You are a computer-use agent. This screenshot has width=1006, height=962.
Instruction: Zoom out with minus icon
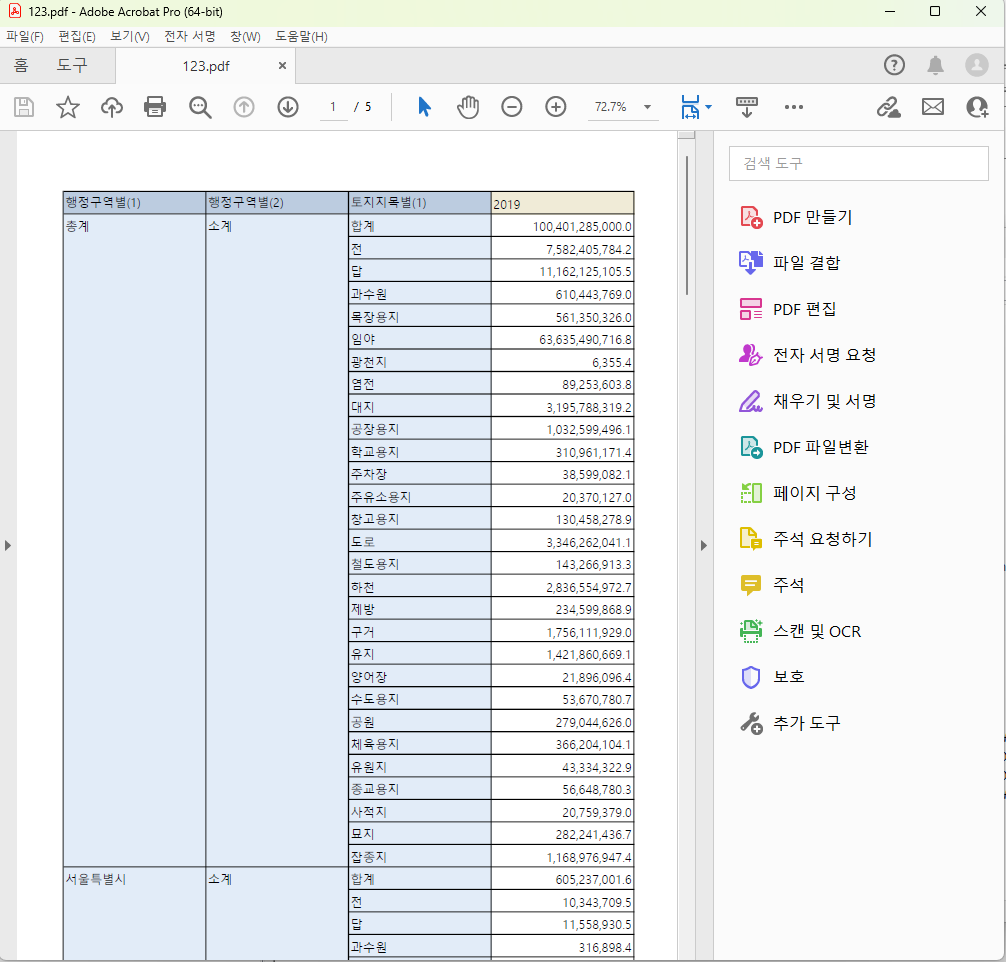point(511,107)
